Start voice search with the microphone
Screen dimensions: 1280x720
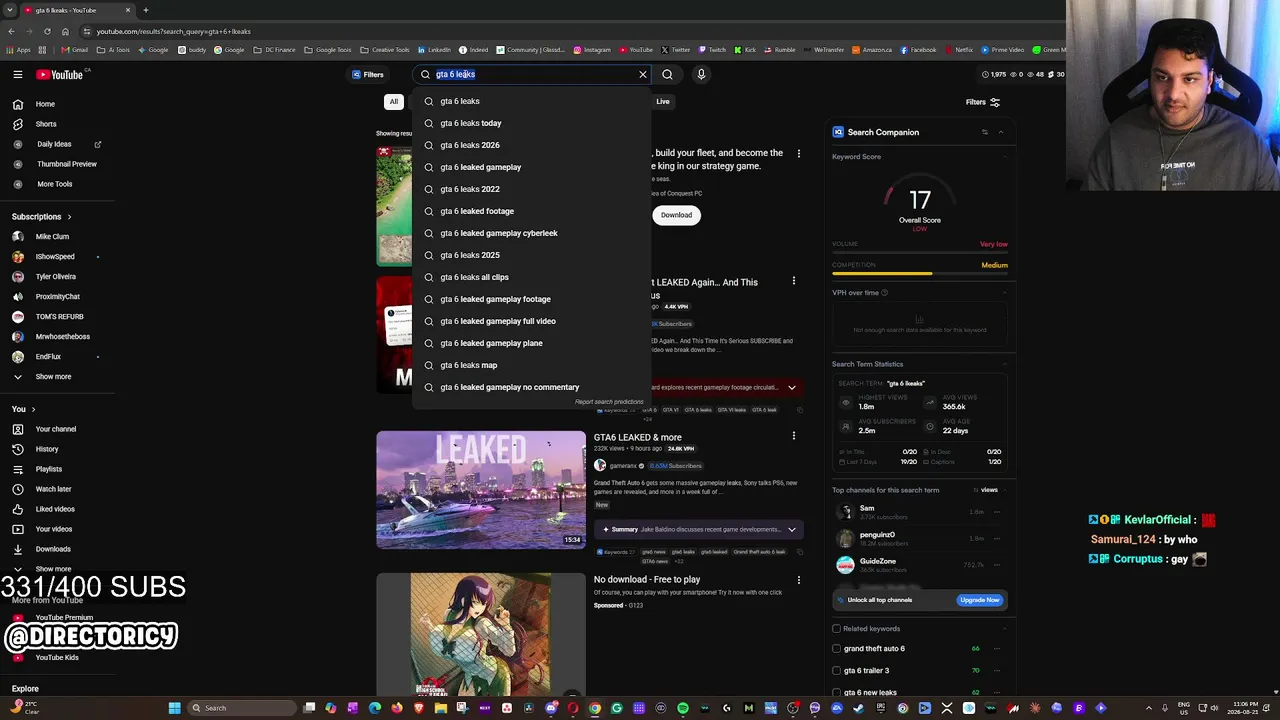pyautogui.click(x=701, y=74)
